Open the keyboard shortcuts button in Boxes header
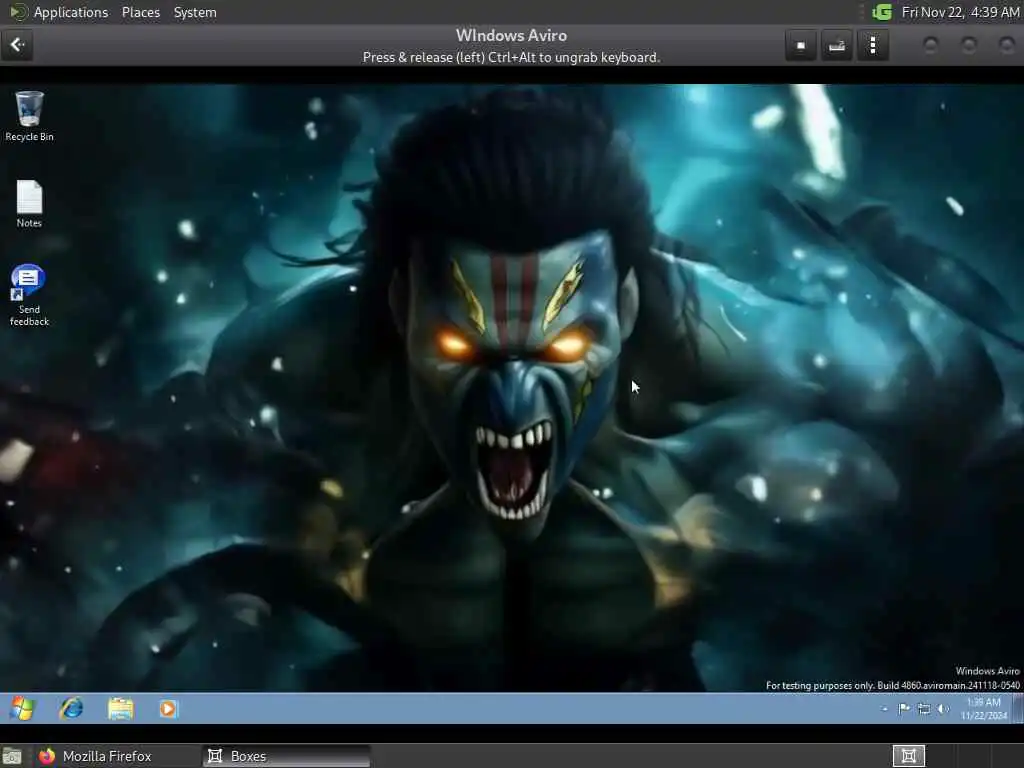This screenshot has height=768, width=1024. tap(837, 46)
